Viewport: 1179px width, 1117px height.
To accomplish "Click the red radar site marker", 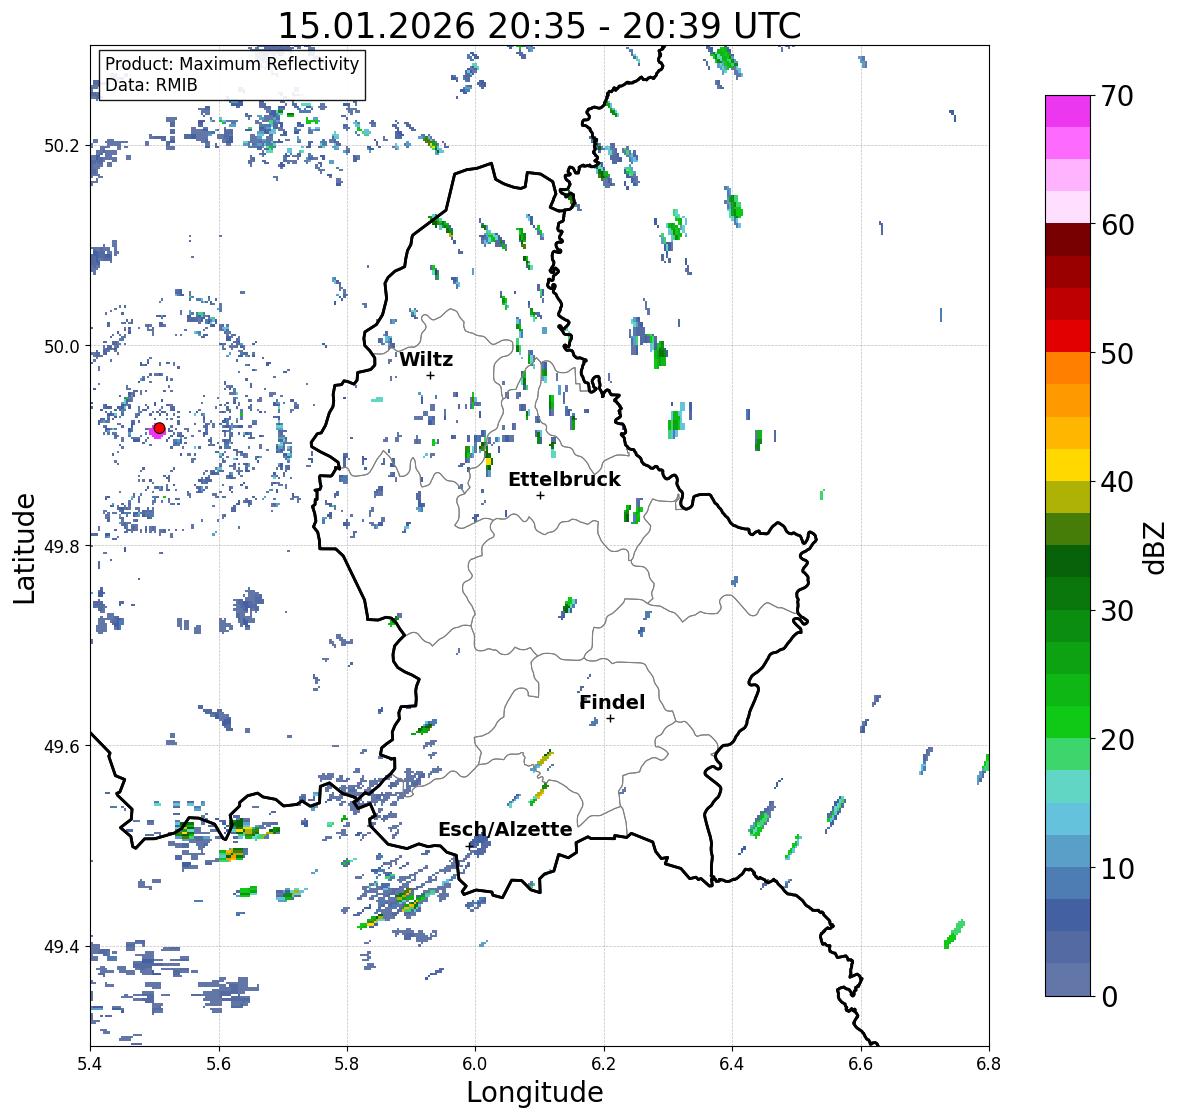I will click(x=159, y=428).
